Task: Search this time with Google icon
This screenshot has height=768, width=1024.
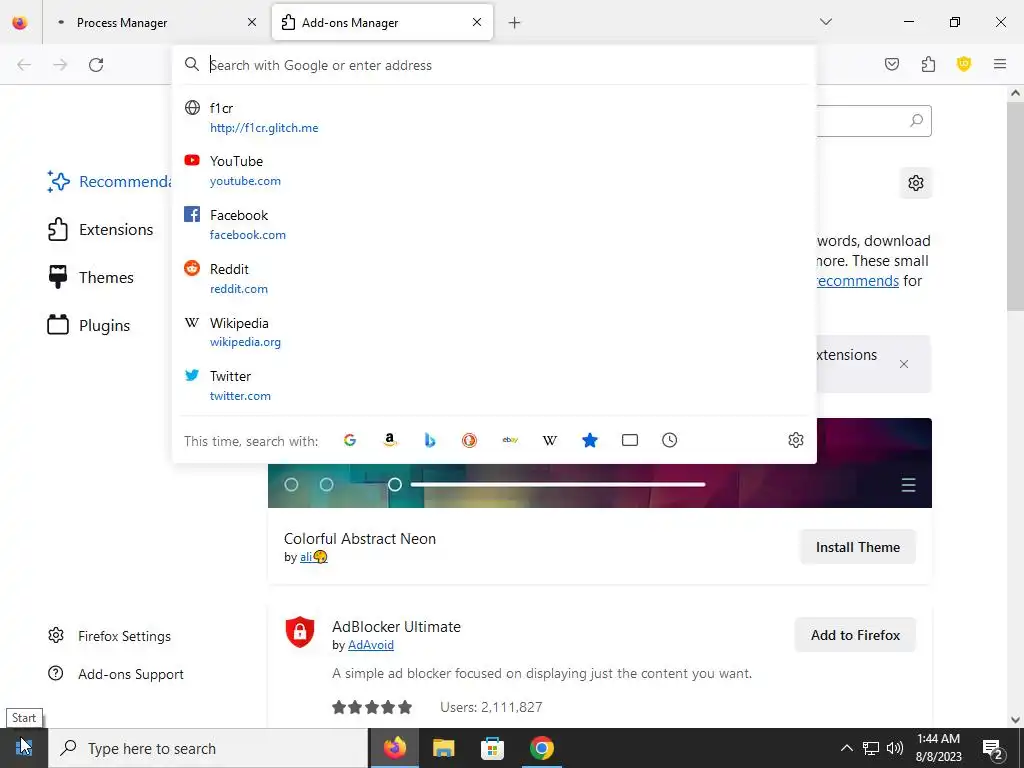Action: 350,440
